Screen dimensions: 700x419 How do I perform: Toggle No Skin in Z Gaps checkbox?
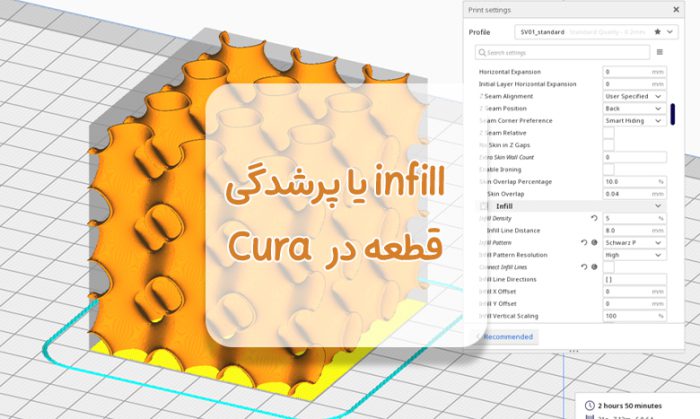pos(608,145)
